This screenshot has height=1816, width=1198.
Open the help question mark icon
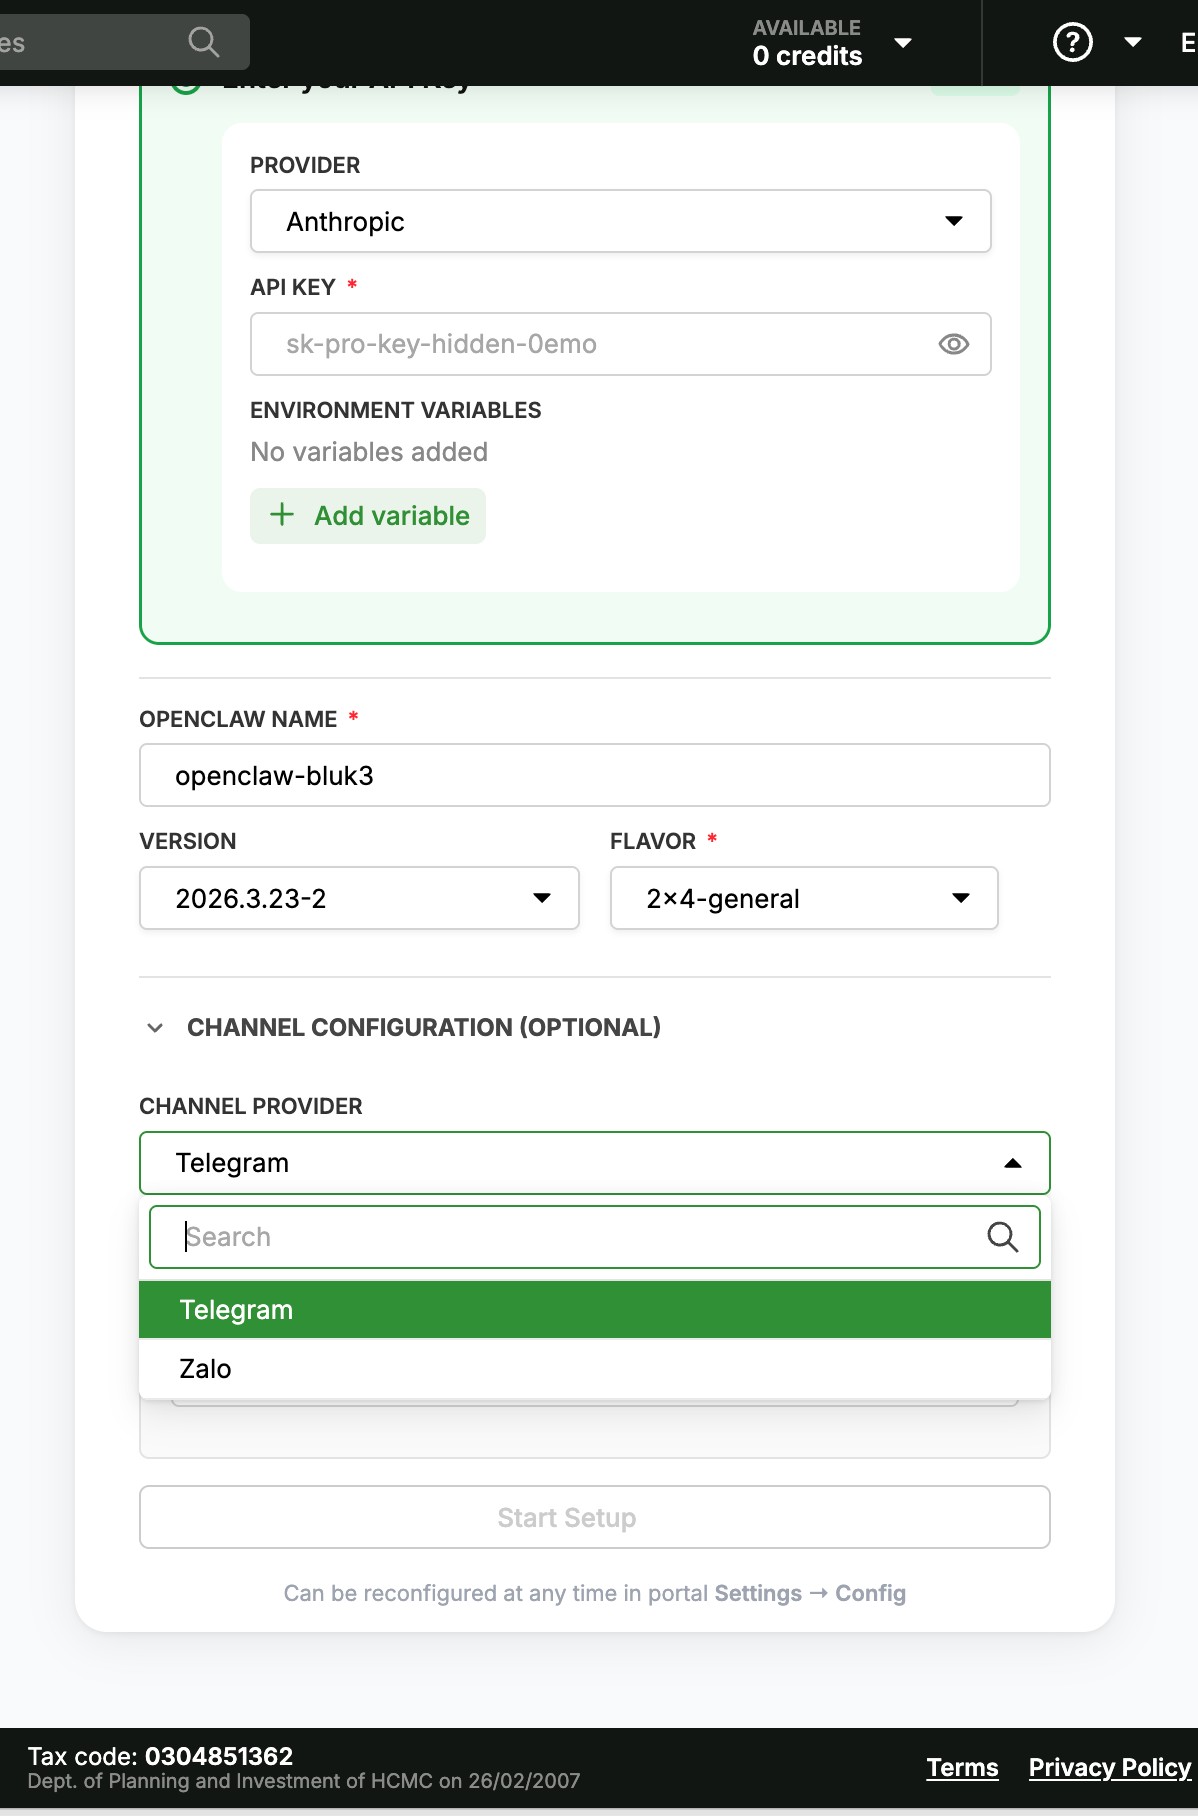(1072, 42)
